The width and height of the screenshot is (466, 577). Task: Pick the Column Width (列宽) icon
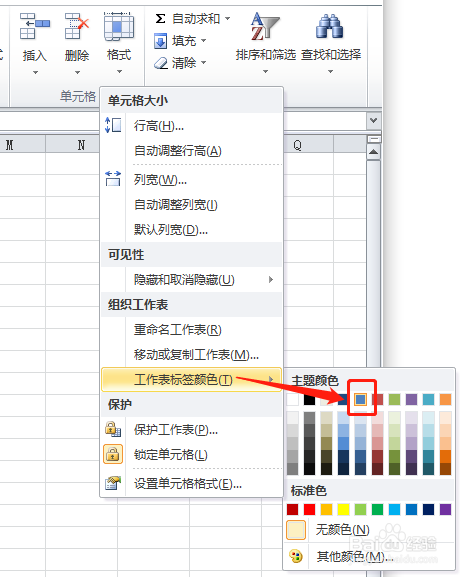[x=113, y=179]
